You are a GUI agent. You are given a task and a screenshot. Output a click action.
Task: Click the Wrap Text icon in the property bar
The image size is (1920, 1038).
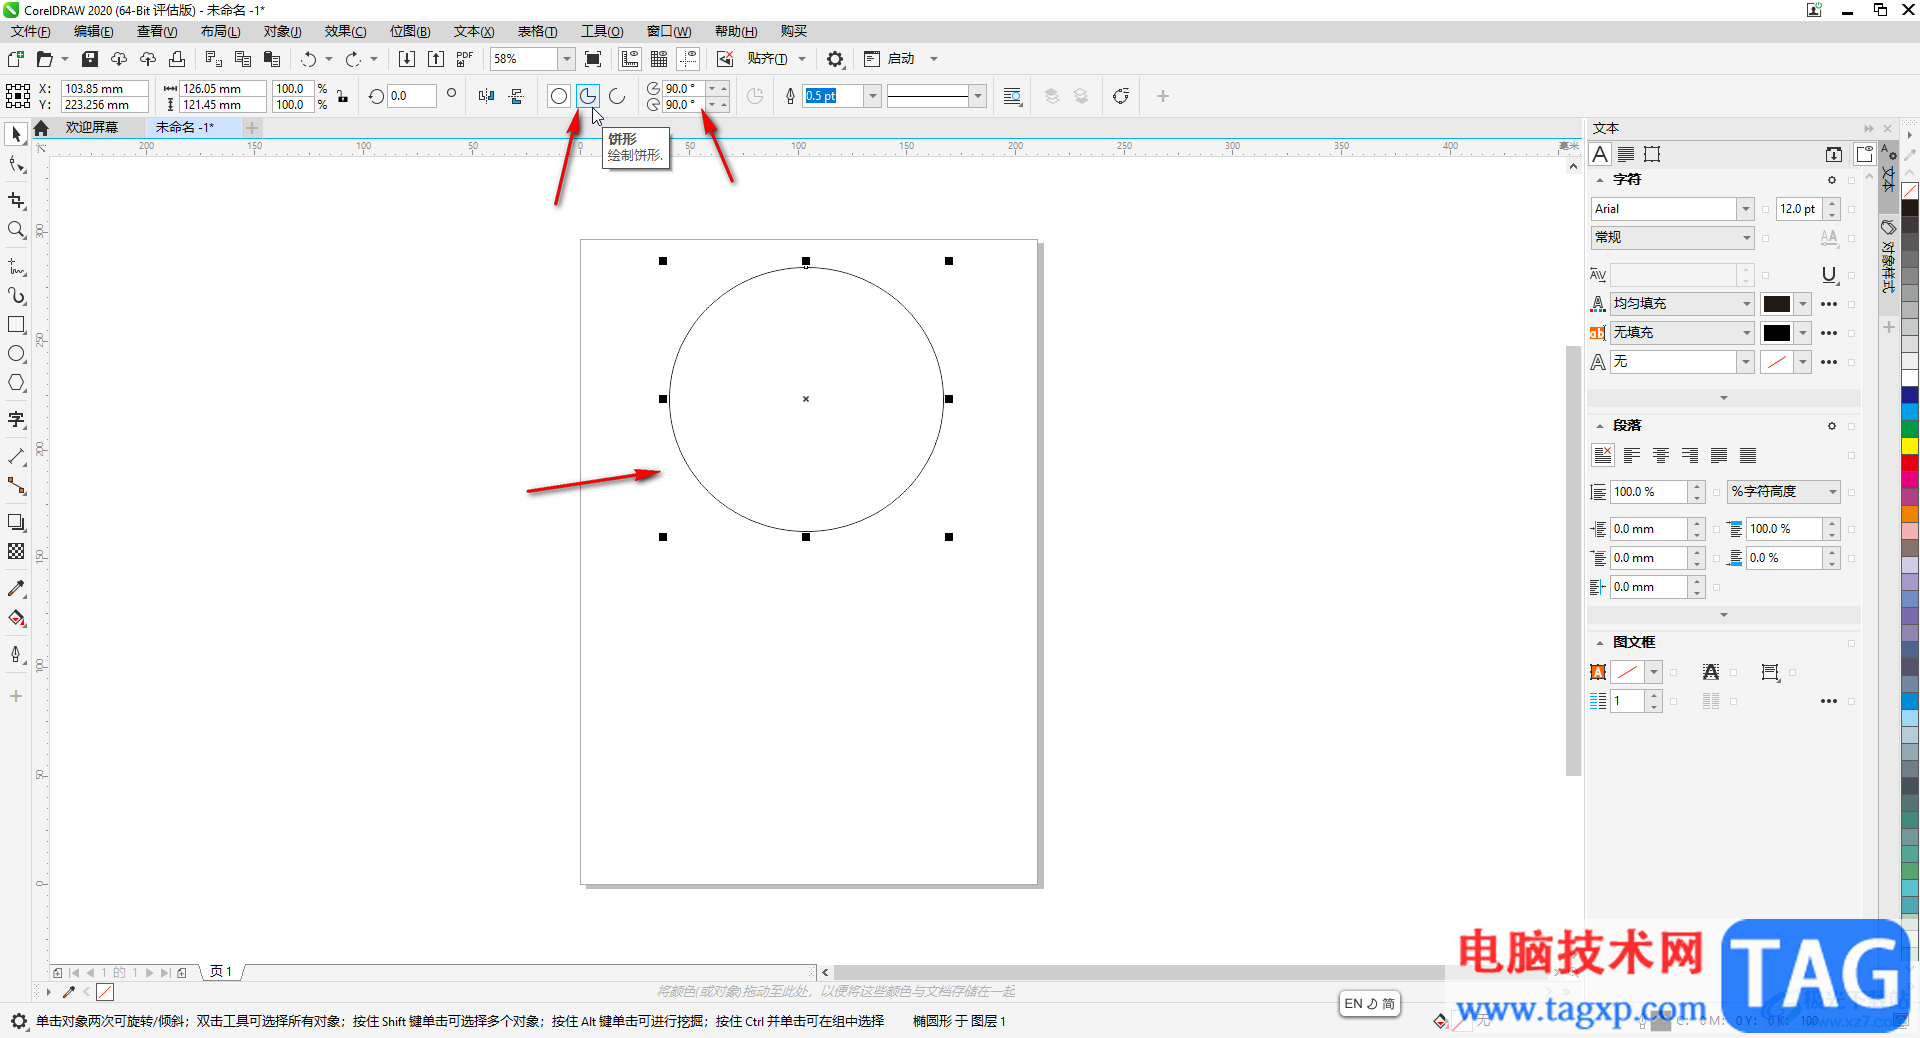(x=1012, y=96)
